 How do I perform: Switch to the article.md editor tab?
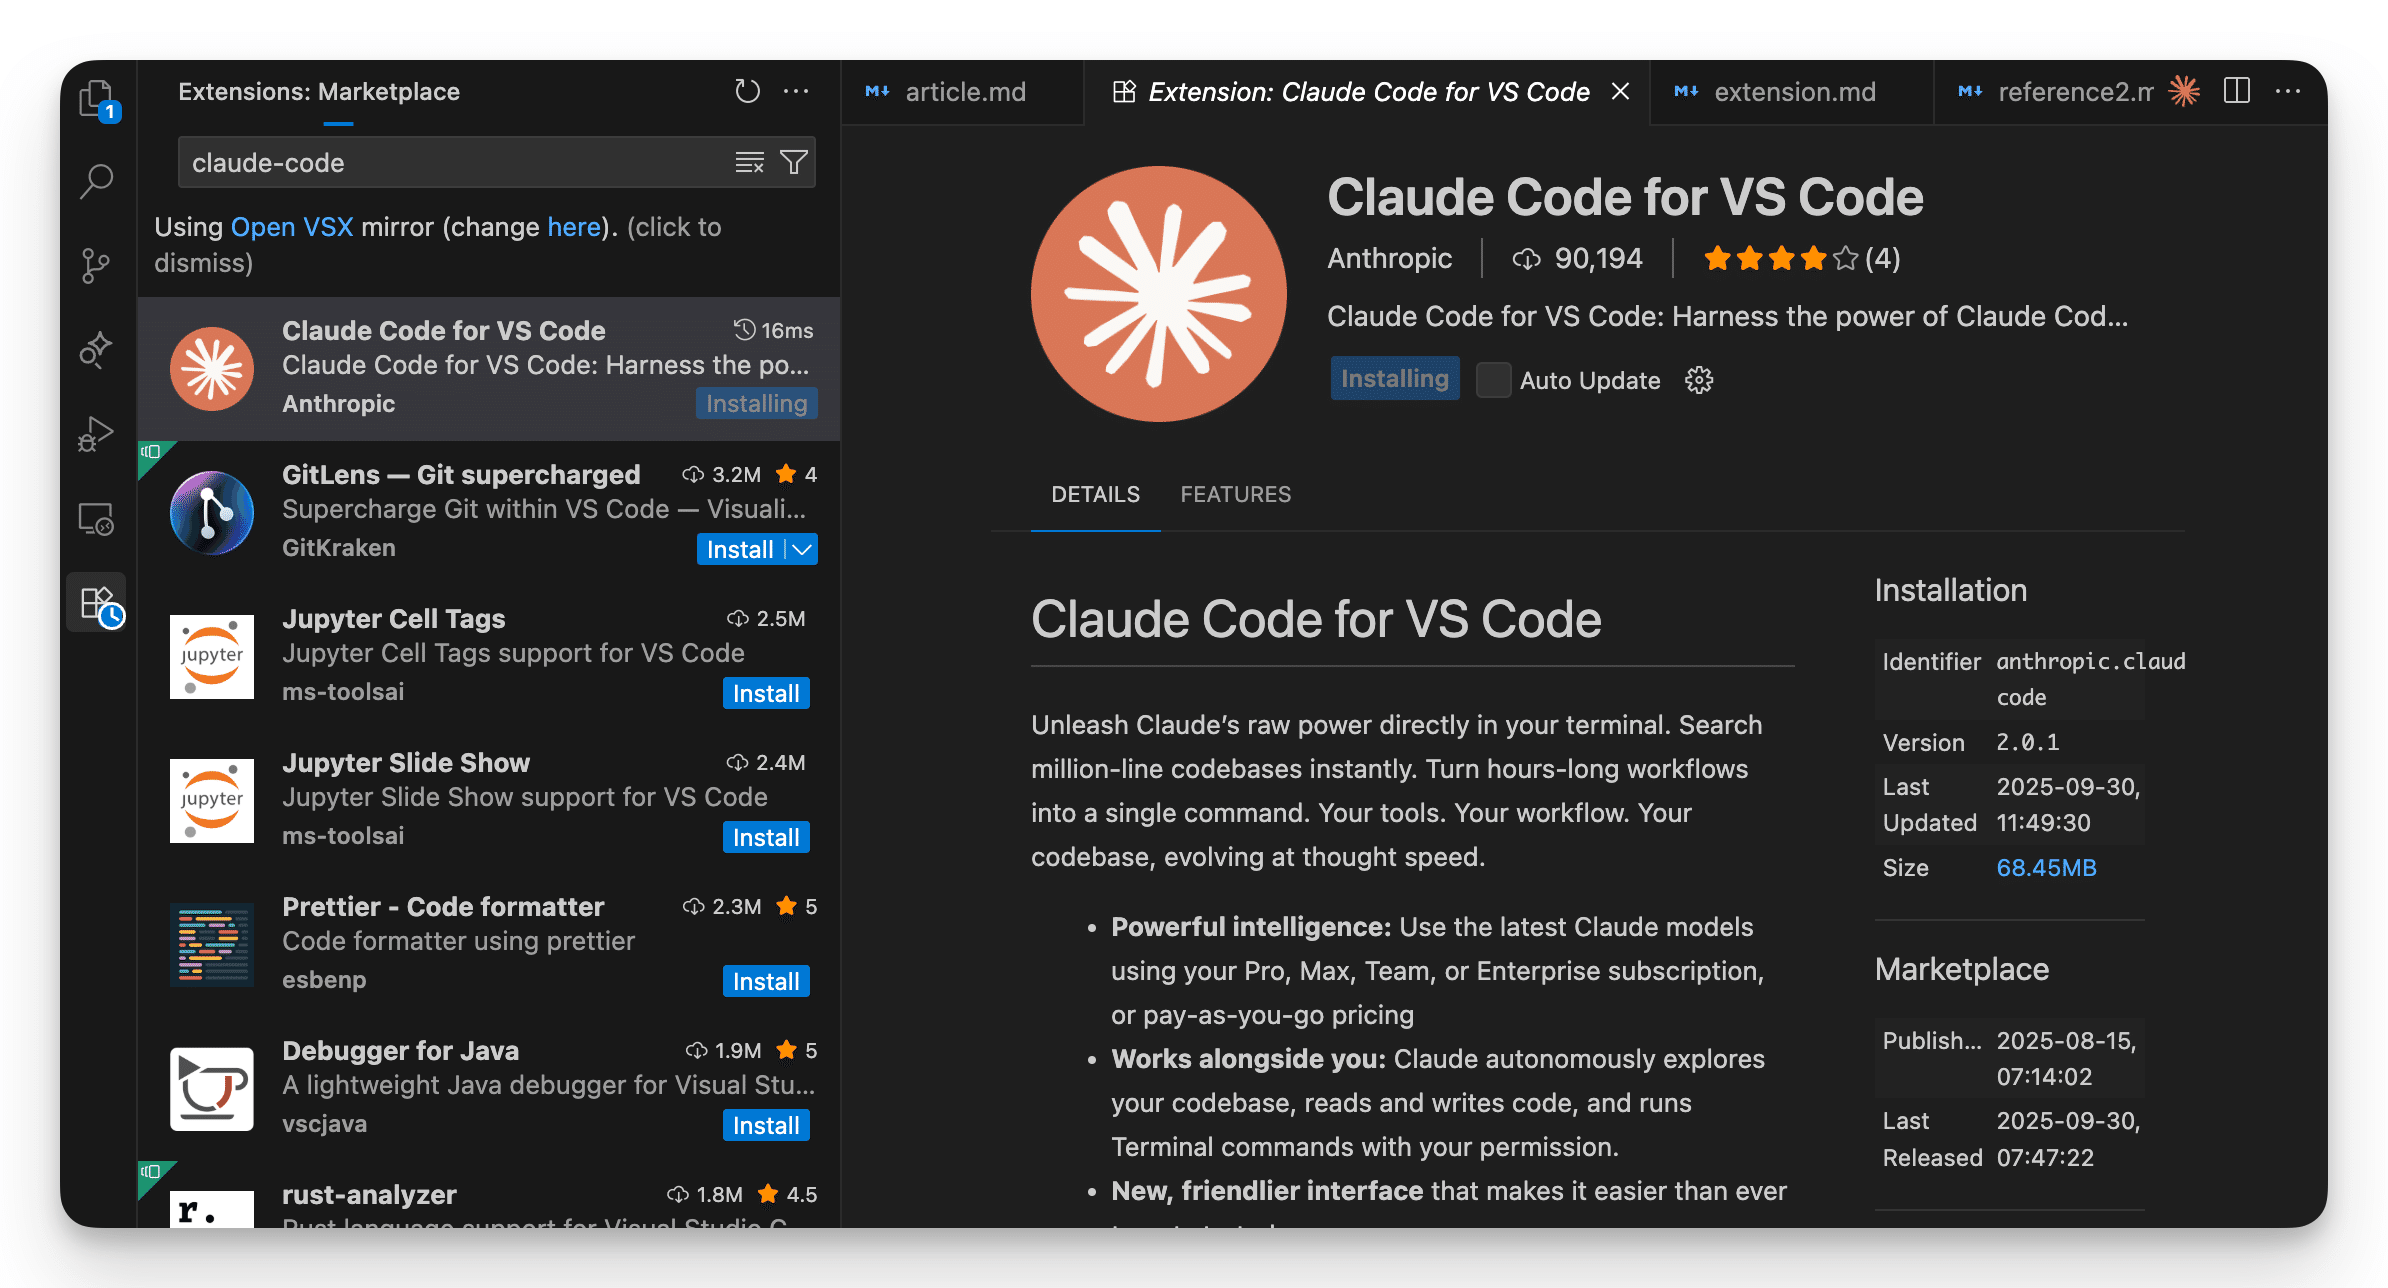(x=965, y=92)
